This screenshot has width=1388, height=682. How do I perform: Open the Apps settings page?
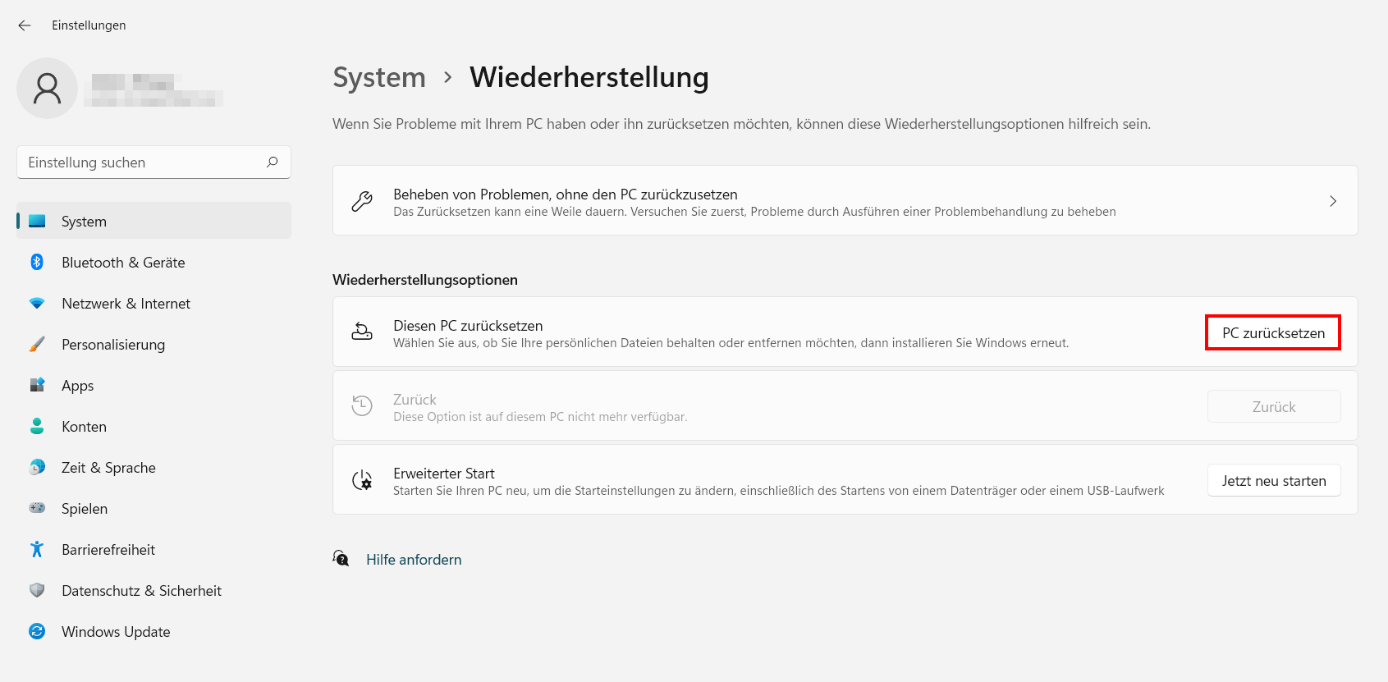[154, 385]
